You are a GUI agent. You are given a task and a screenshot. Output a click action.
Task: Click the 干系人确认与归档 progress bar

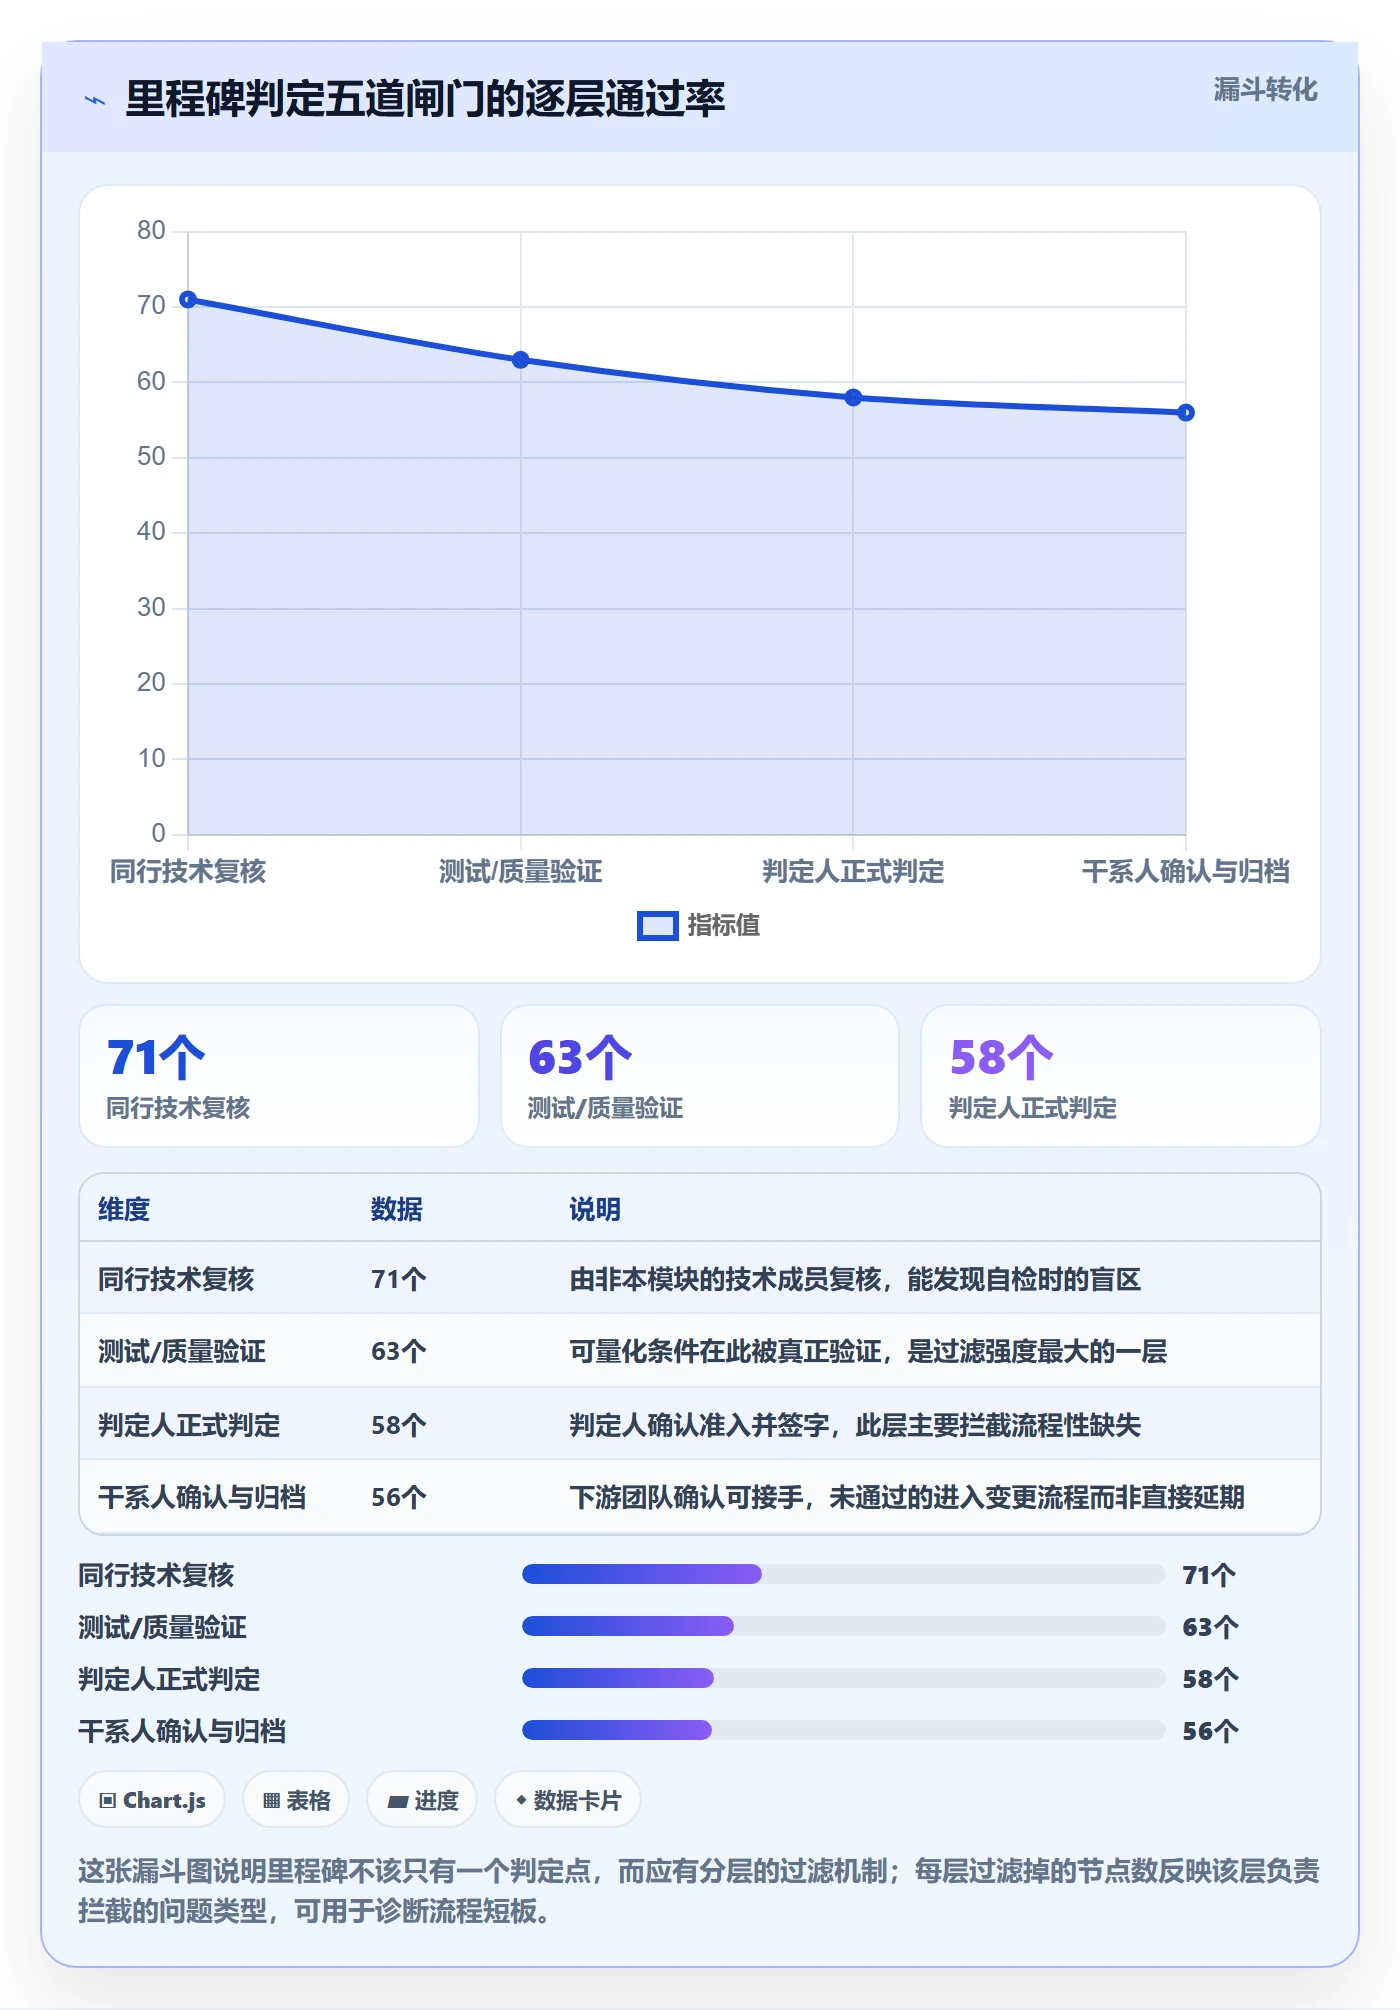(x=843, y=1730)
